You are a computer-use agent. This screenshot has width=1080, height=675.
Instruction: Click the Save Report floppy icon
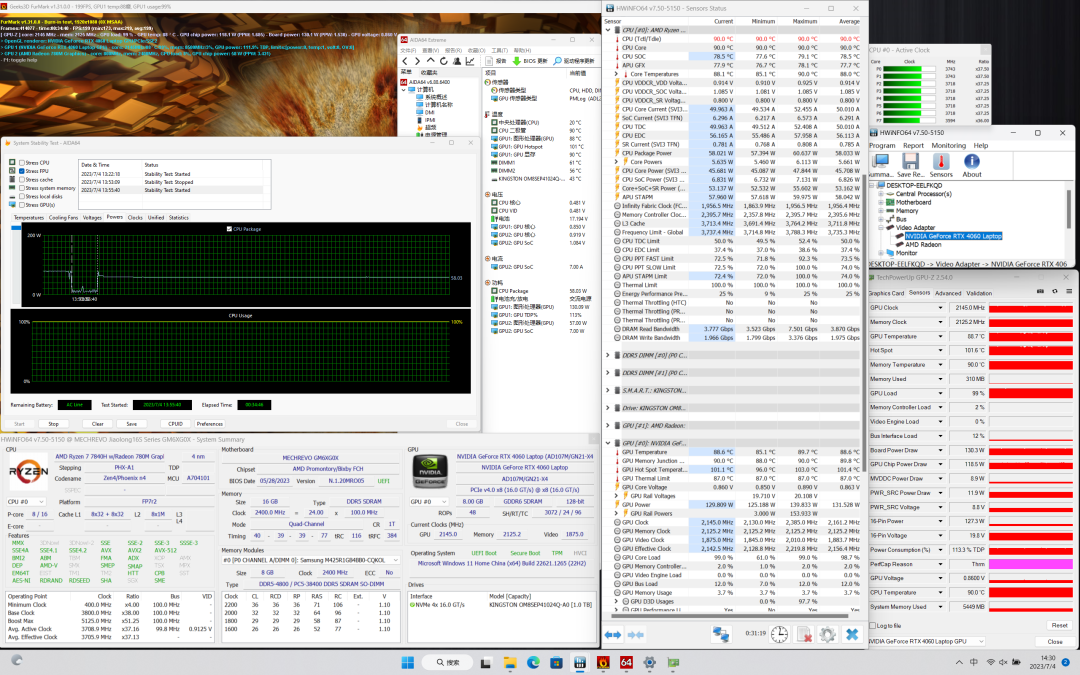[x=910, y=163]
